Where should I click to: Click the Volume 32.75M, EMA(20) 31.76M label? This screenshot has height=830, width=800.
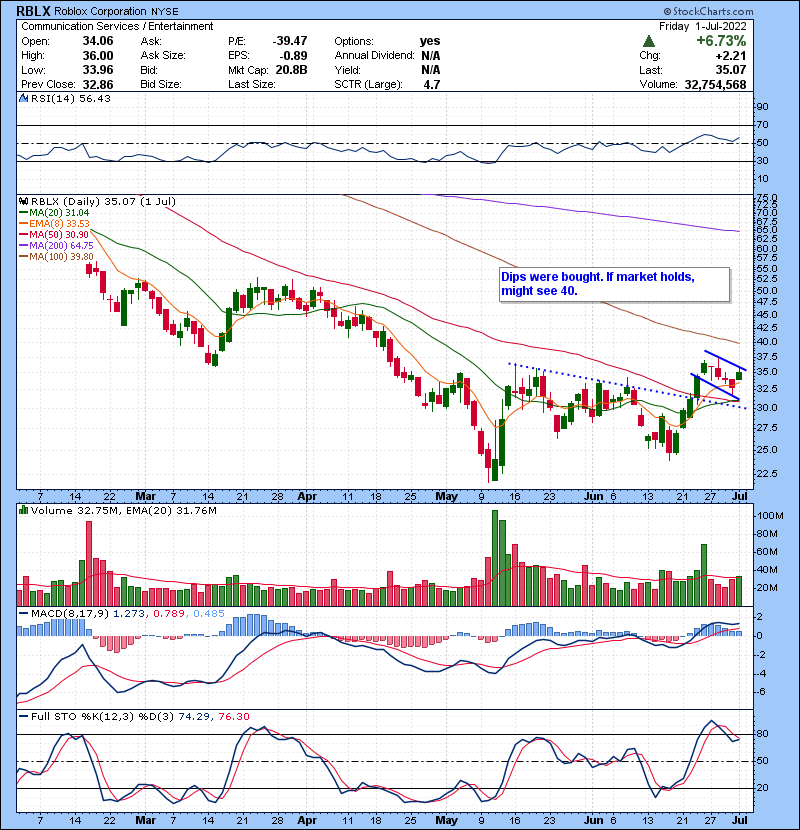[x=124, y=510]
